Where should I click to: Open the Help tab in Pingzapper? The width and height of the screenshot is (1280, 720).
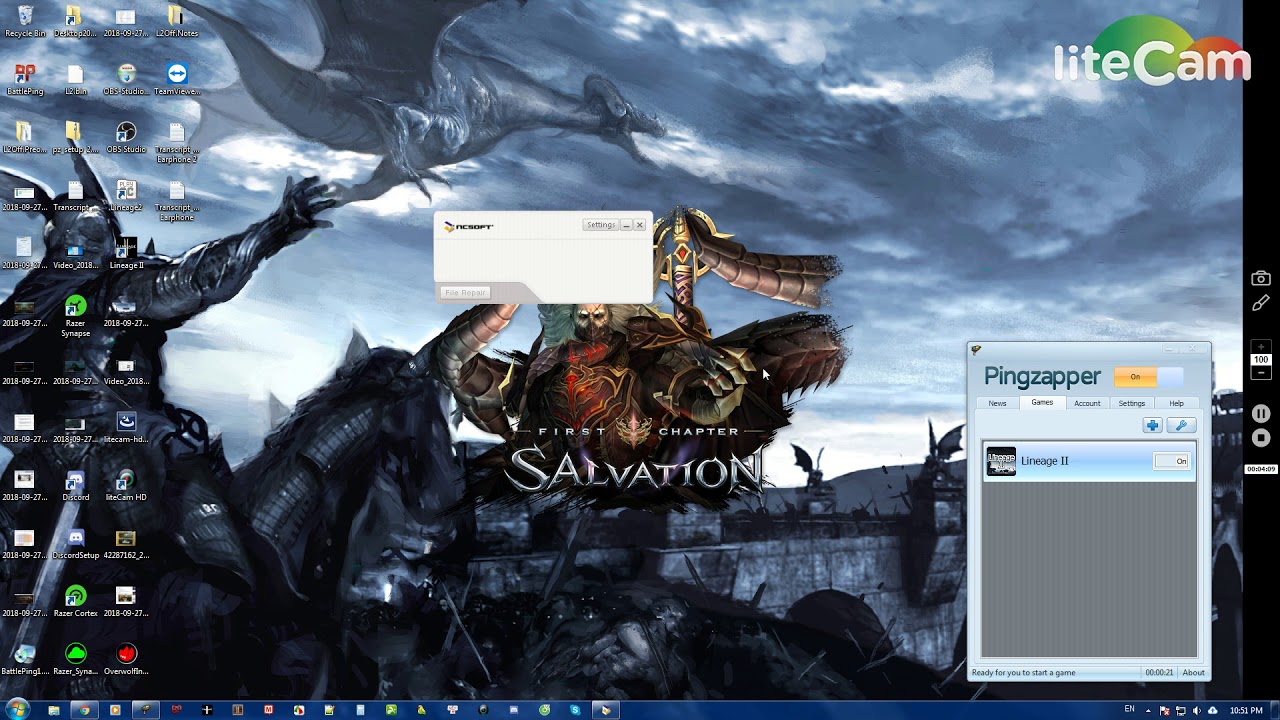(x=1176, y=403)
